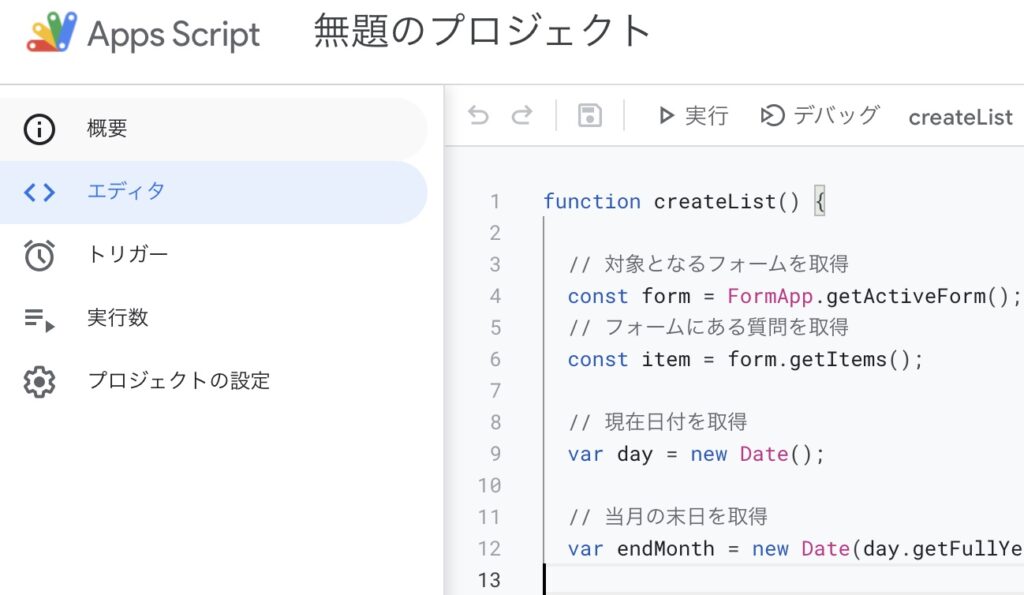Open the プロジェクトの設定 gear icon

39,381
